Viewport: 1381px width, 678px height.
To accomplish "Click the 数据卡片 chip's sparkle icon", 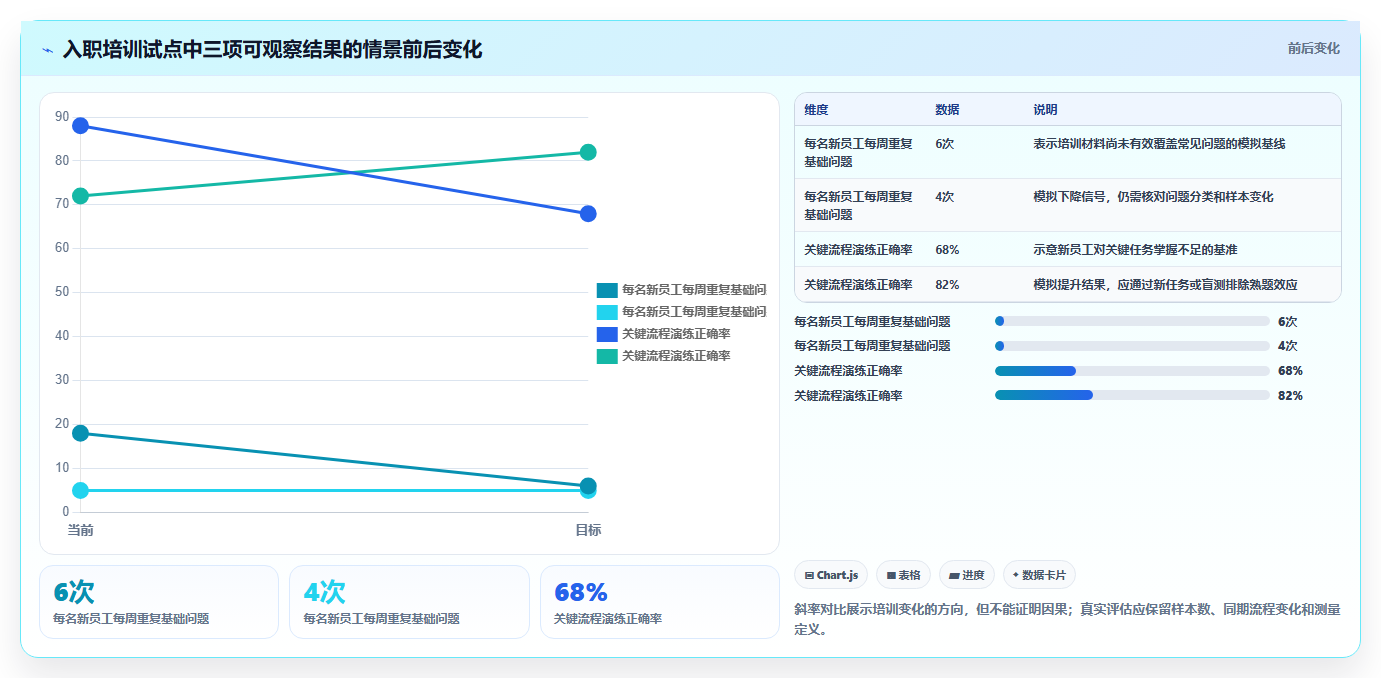I will click(x=1016, y=575).
